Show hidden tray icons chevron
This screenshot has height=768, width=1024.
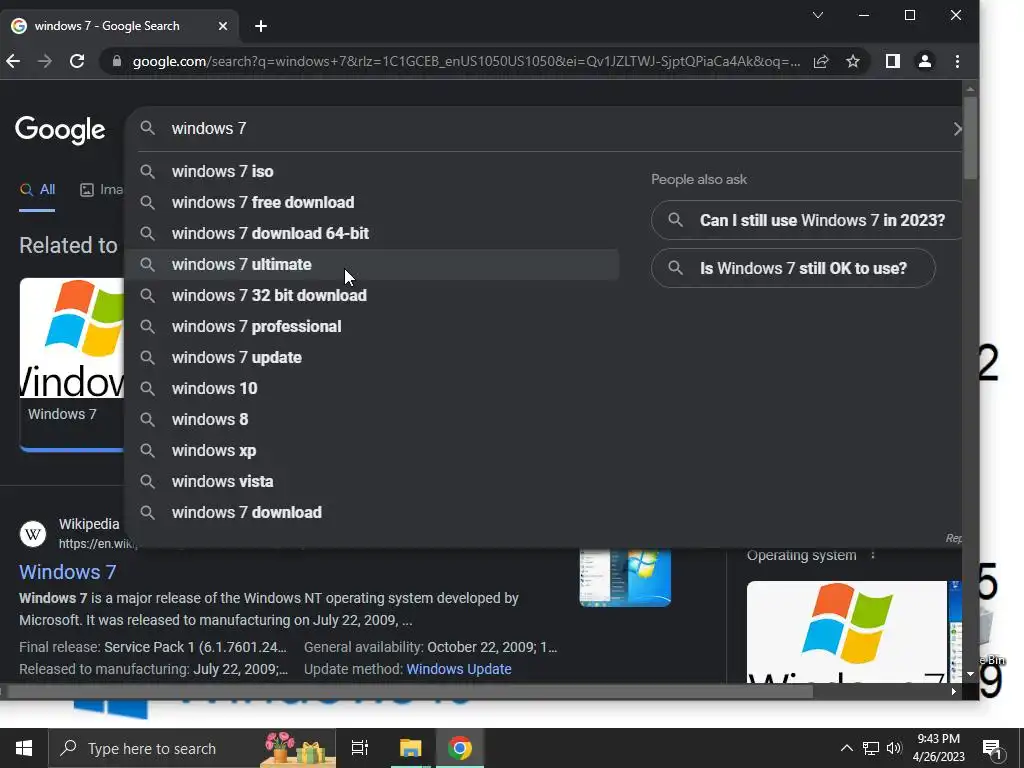(846, 748)
